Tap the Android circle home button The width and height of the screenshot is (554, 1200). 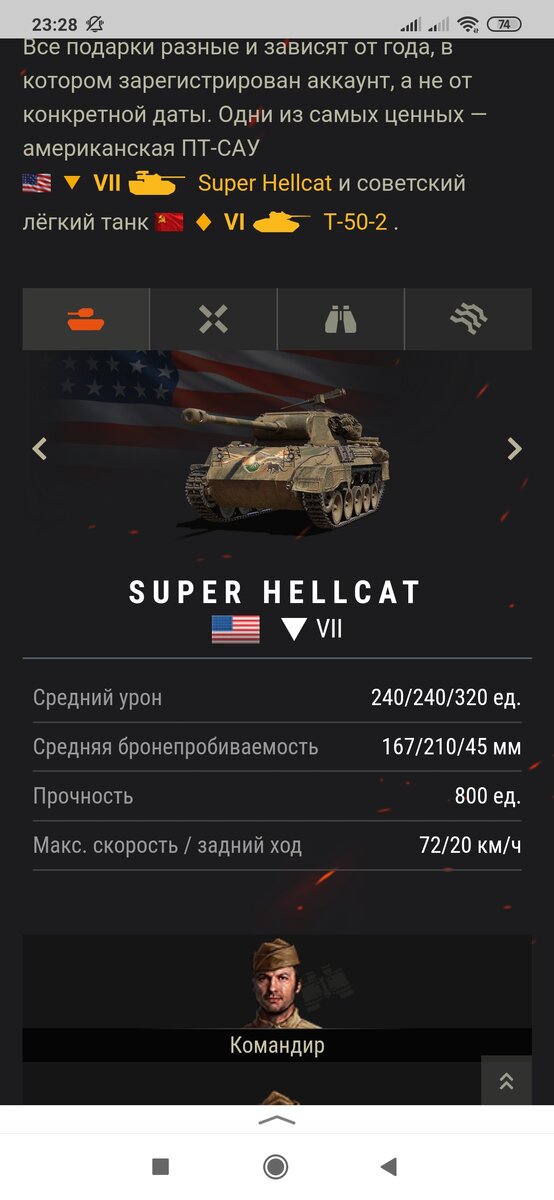click(276, 1166)
